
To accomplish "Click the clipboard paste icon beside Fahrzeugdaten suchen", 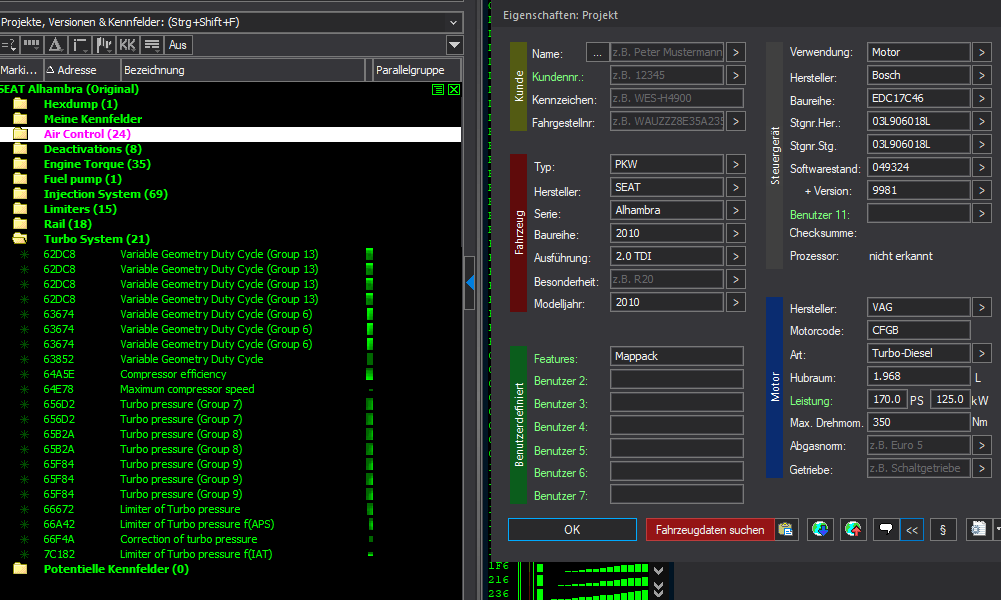I will click(x=786, y=530).
